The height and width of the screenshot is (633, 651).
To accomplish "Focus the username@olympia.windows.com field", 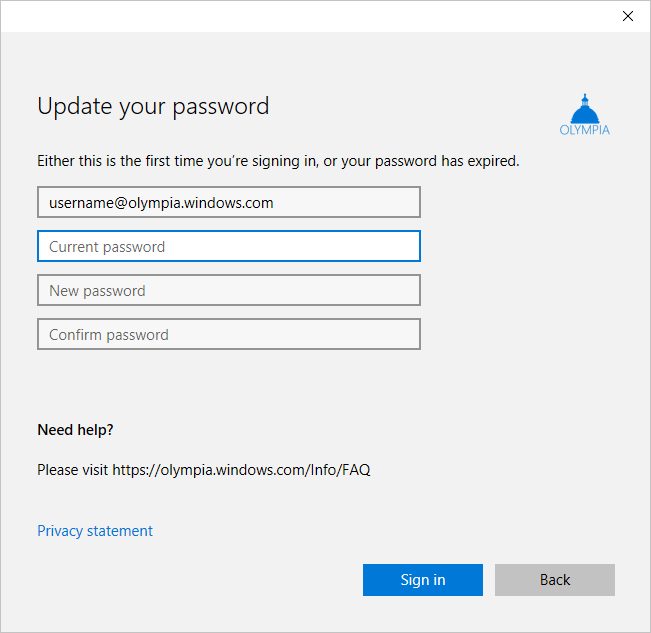I will 228,202.
